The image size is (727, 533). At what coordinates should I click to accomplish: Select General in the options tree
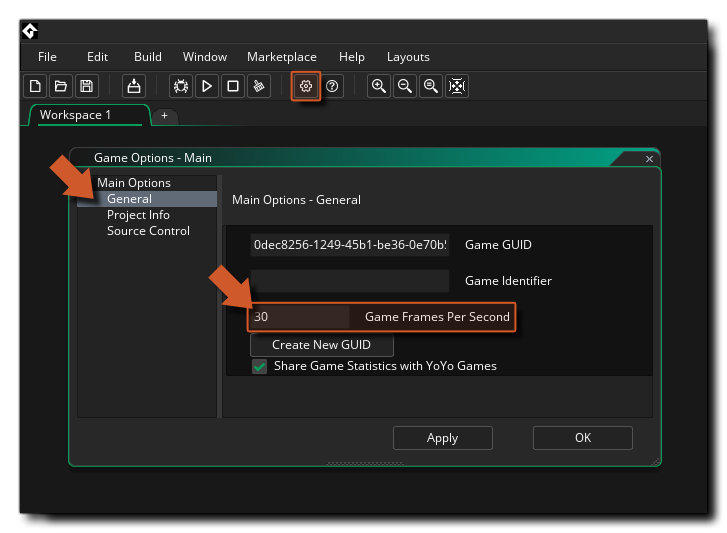point(147,199)
